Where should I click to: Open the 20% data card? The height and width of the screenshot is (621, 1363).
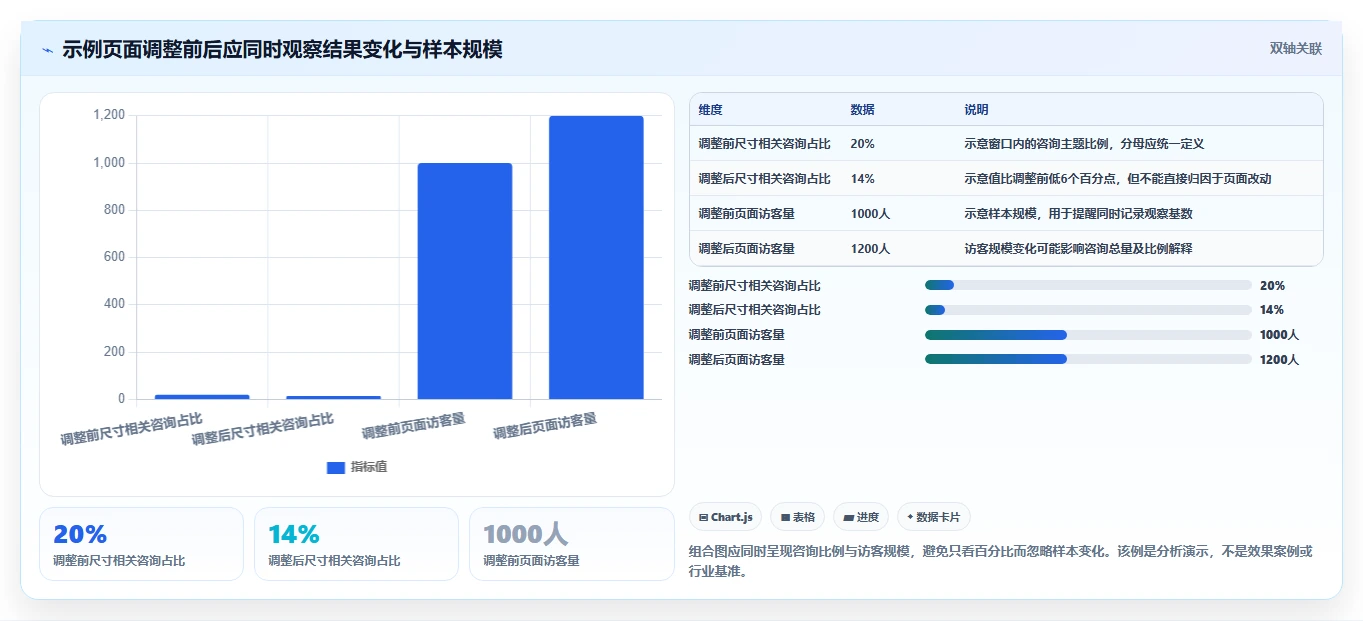coord(141,544)
